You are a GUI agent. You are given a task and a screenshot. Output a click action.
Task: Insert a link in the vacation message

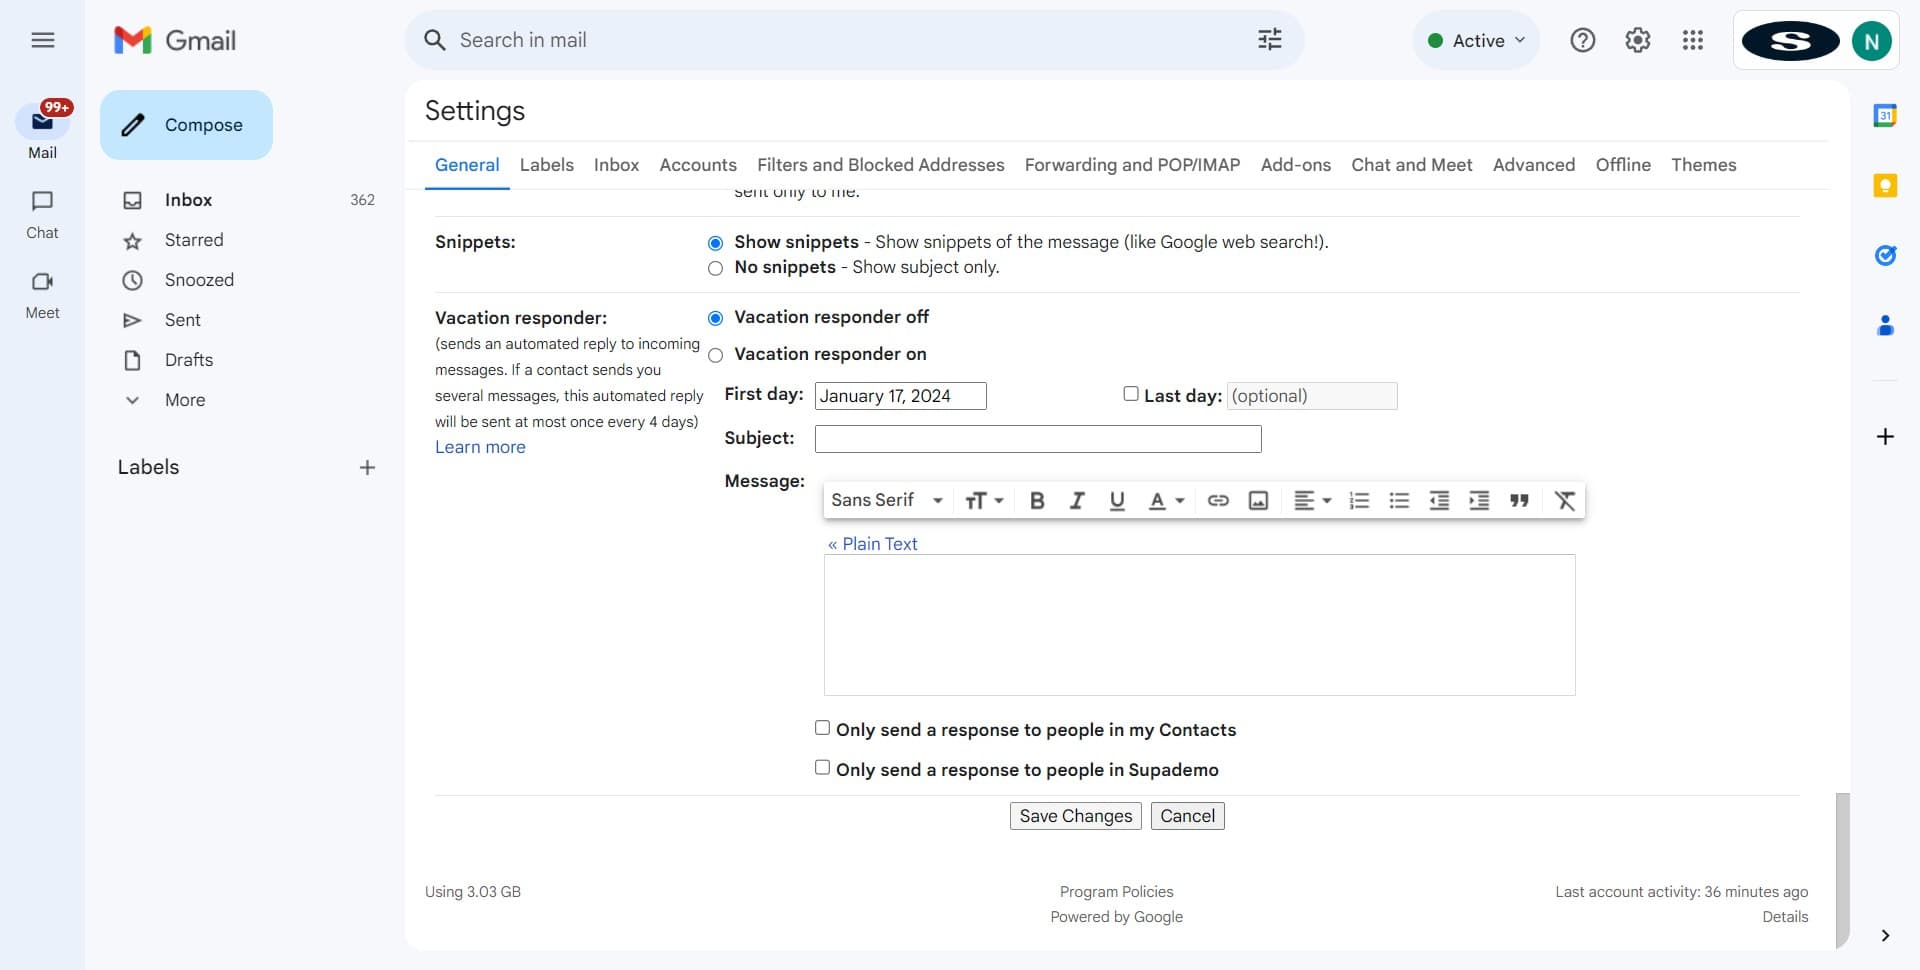coord(1218,500)
